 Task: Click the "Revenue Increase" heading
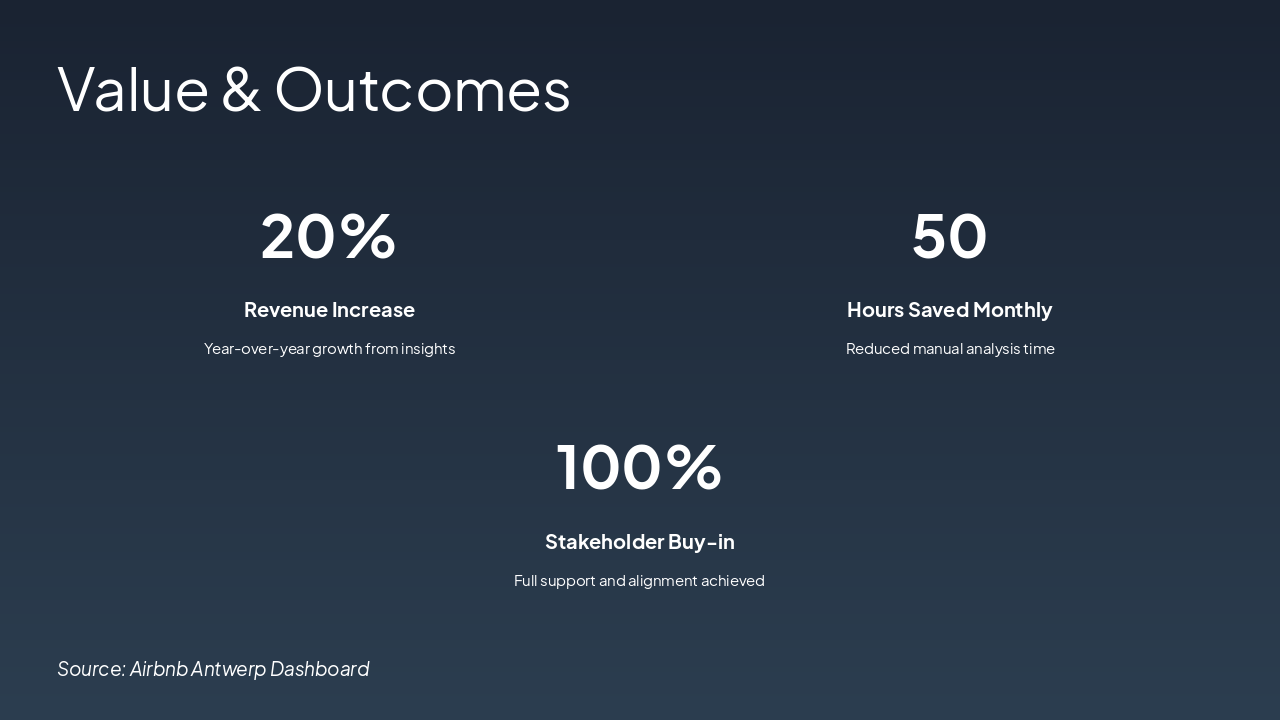[x=329, y=310]
